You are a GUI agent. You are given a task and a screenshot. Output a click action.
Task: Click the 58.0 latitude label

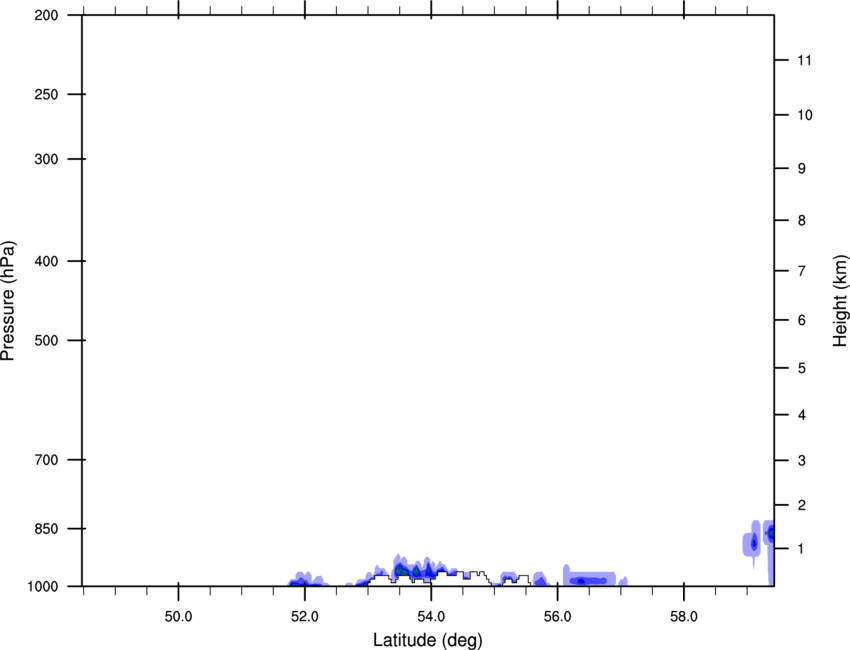click(684, 616)
